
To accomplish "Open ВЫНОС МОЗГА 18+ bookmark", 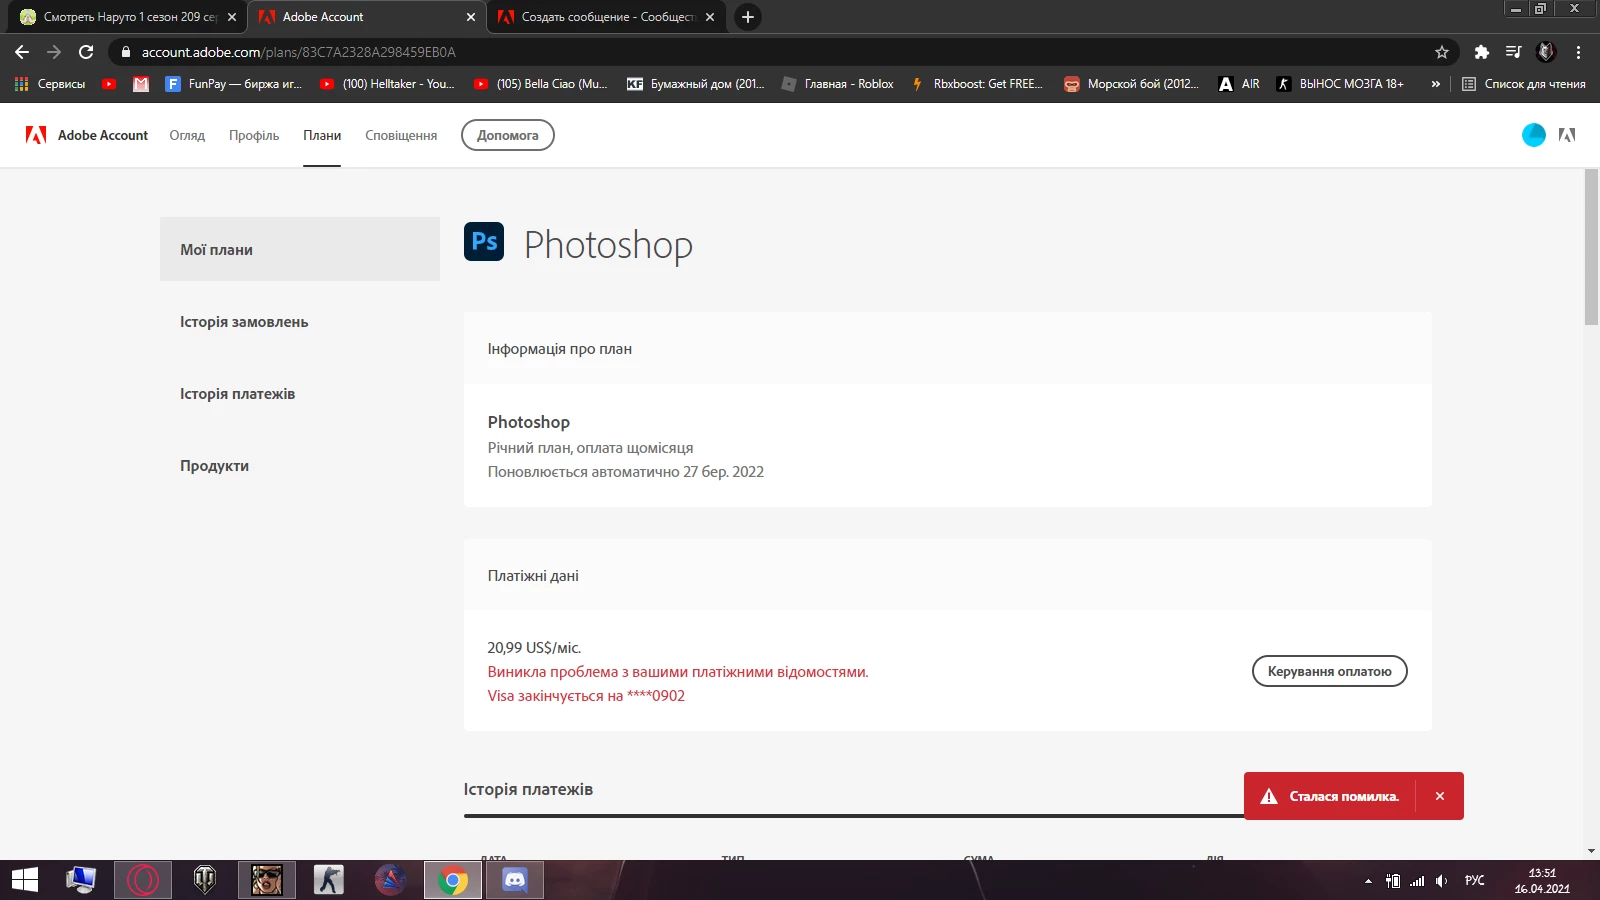I will click(x=1340, y=84).
